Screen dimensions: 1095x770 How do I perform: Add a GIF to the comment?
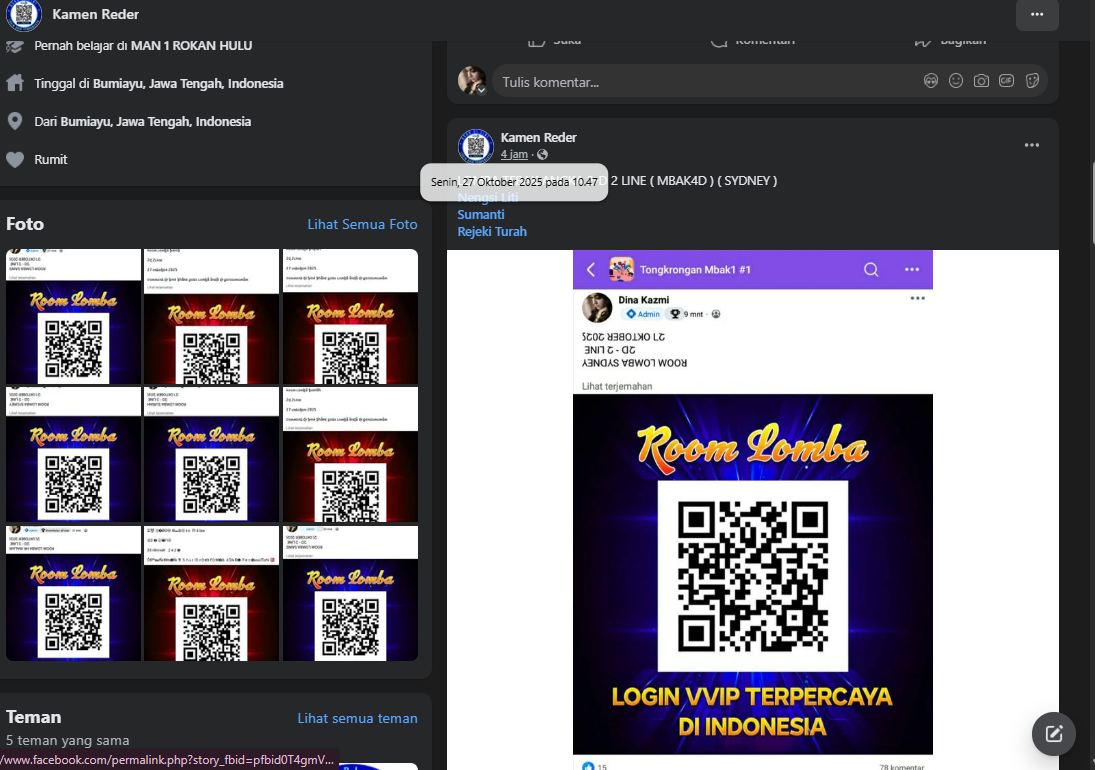(x=1006, y=81)
